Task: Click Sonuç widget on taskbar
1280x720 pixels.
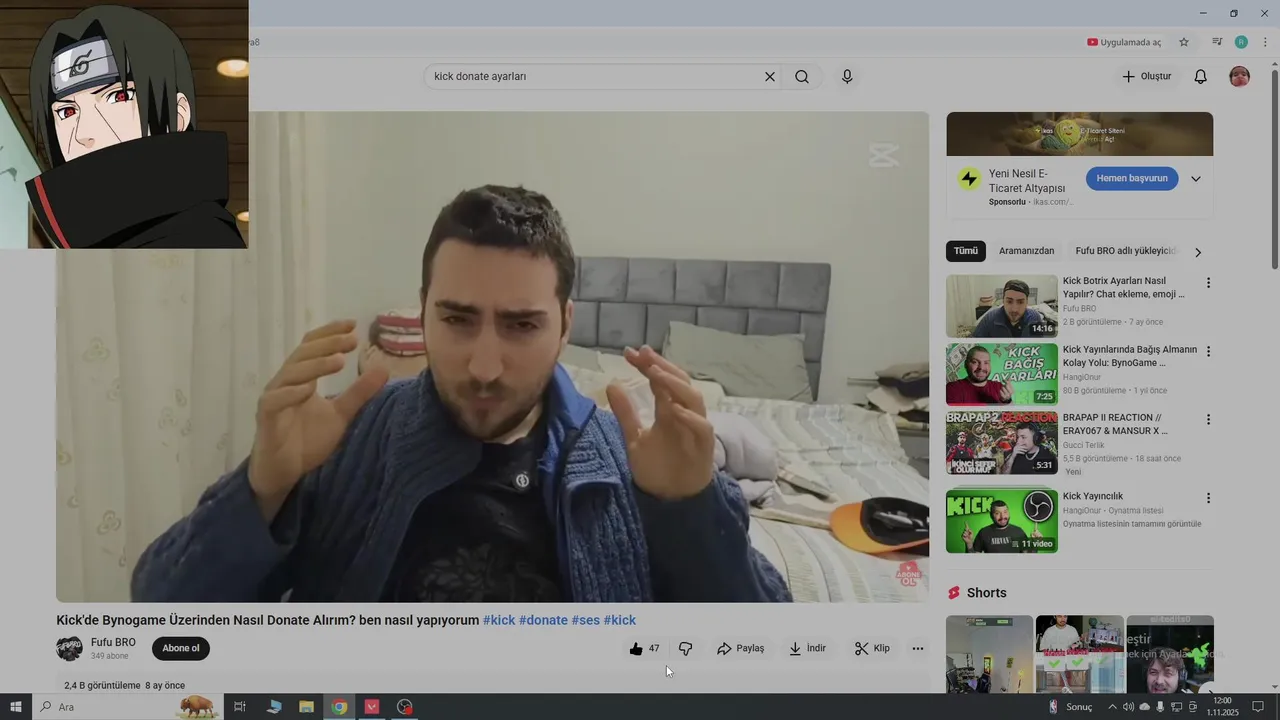Action: (1070, 707)
